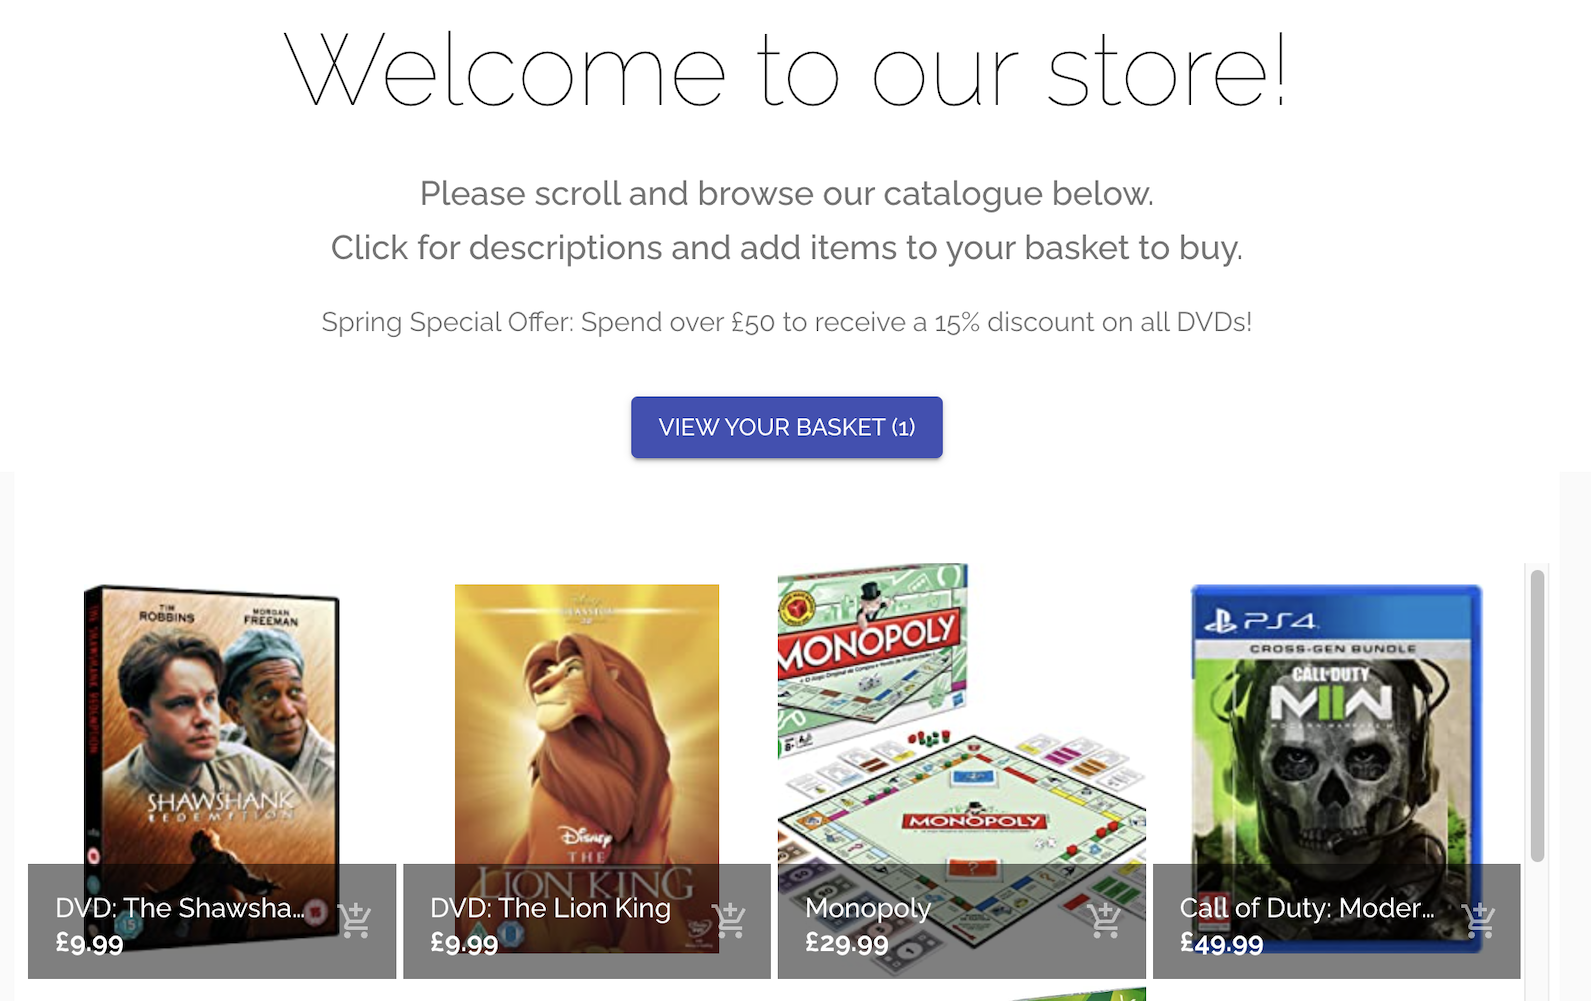1591x1001 pixels.
Task: Click the Lion King cover artwork
Action: click(x=587, y=720)
